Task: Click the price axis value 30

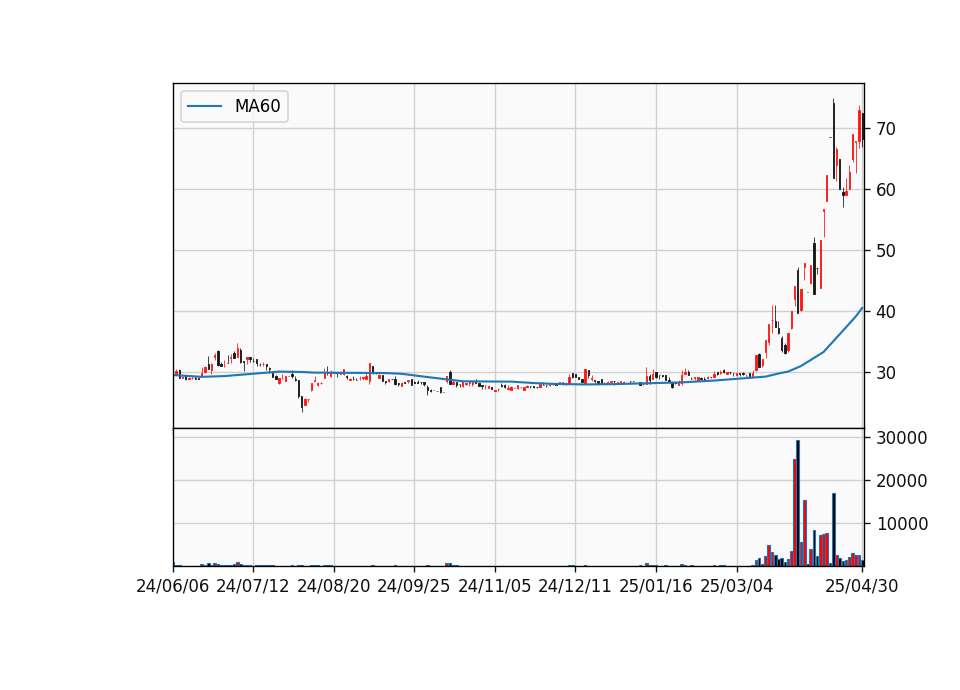Action: 886,373
